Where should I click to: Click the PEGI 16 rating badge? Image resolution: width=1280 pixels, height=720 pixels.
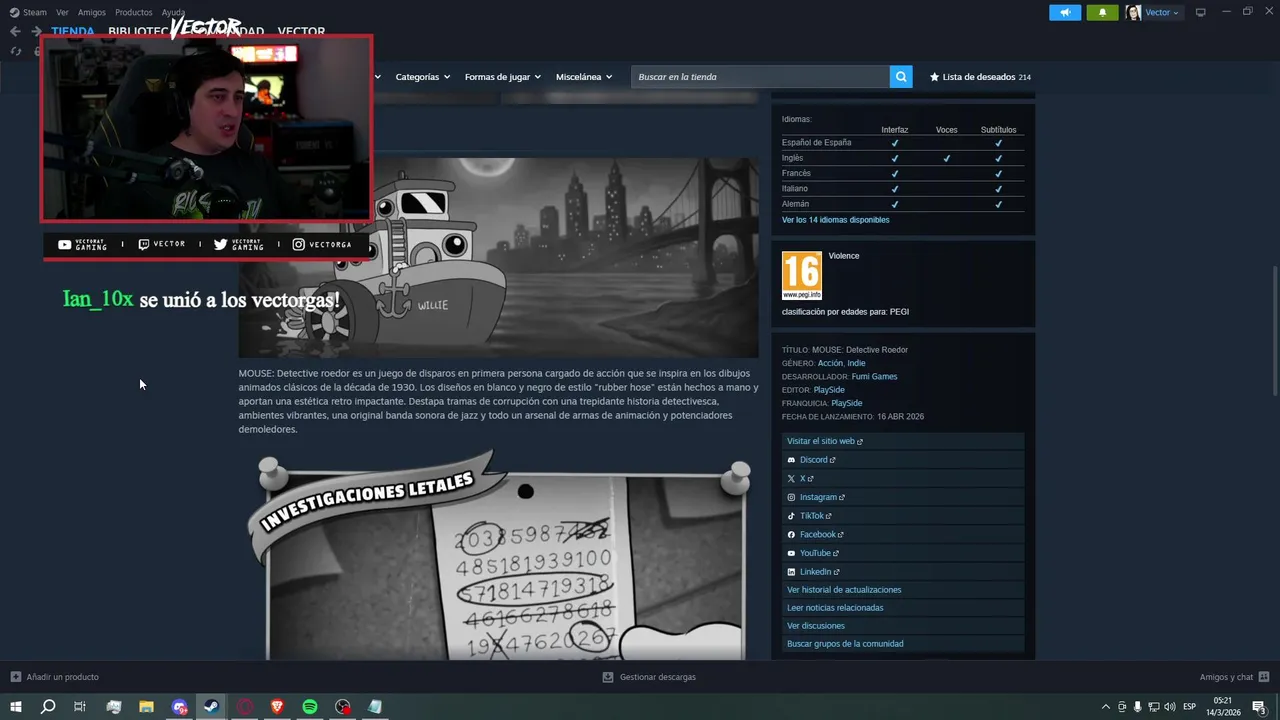(801, 275)
